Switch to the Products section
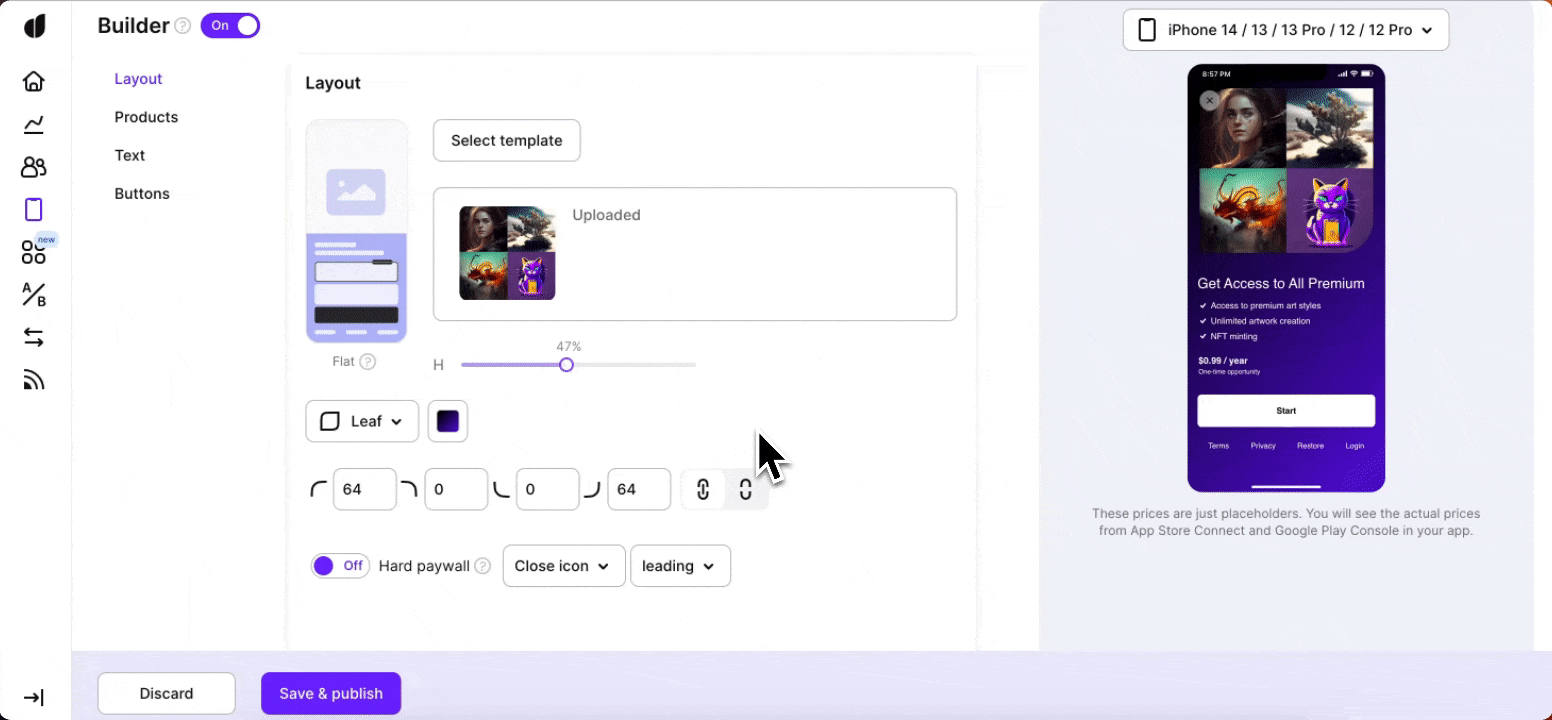The width and height of the screenshot is (1552, 720). (x=146, y=117)
